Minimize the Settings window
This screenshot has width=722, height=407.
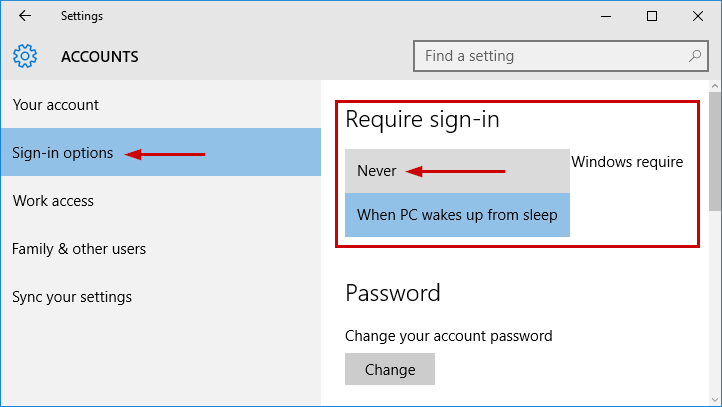click(x=606, y=16)
